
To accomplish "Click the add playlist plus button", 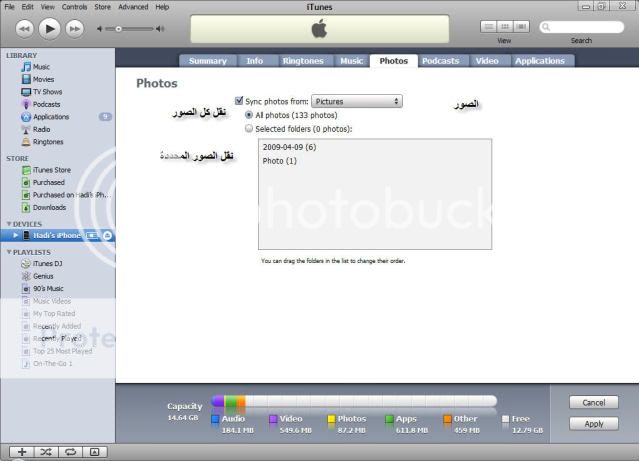I will pyautogui.click(x=22, y=452).
